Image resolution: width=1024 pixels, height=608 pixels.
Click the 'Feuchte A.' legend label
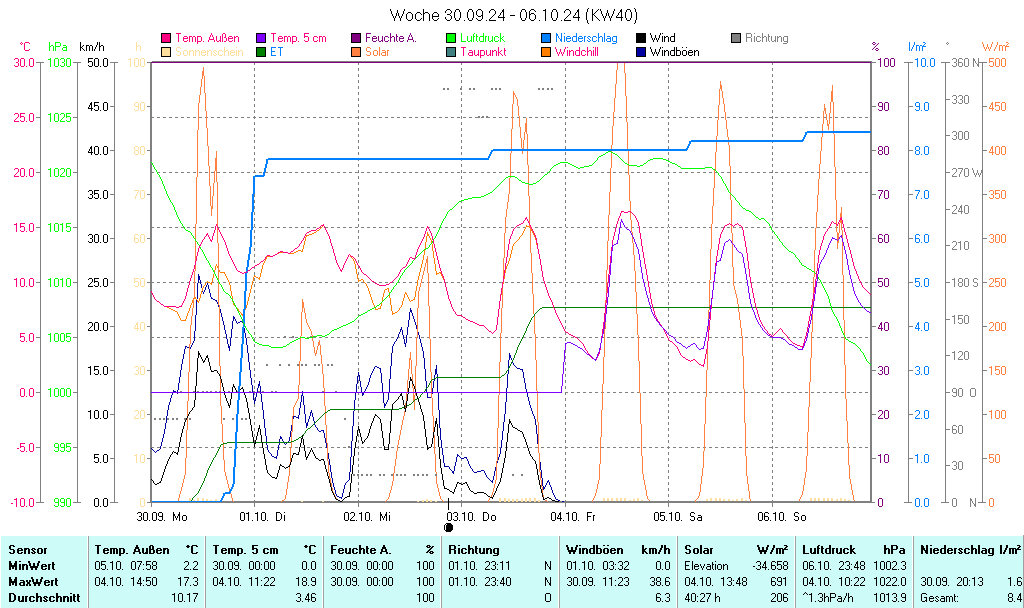(x=391, y=38)
